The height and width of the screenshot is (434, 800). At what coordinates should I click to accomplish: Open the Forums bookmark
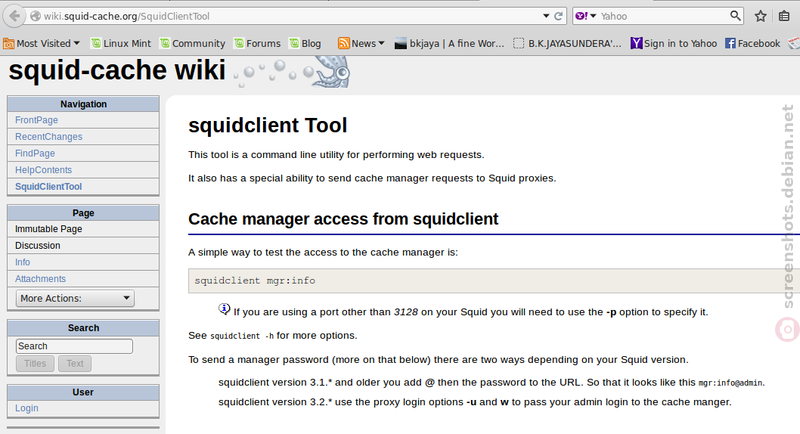(257, 43)
